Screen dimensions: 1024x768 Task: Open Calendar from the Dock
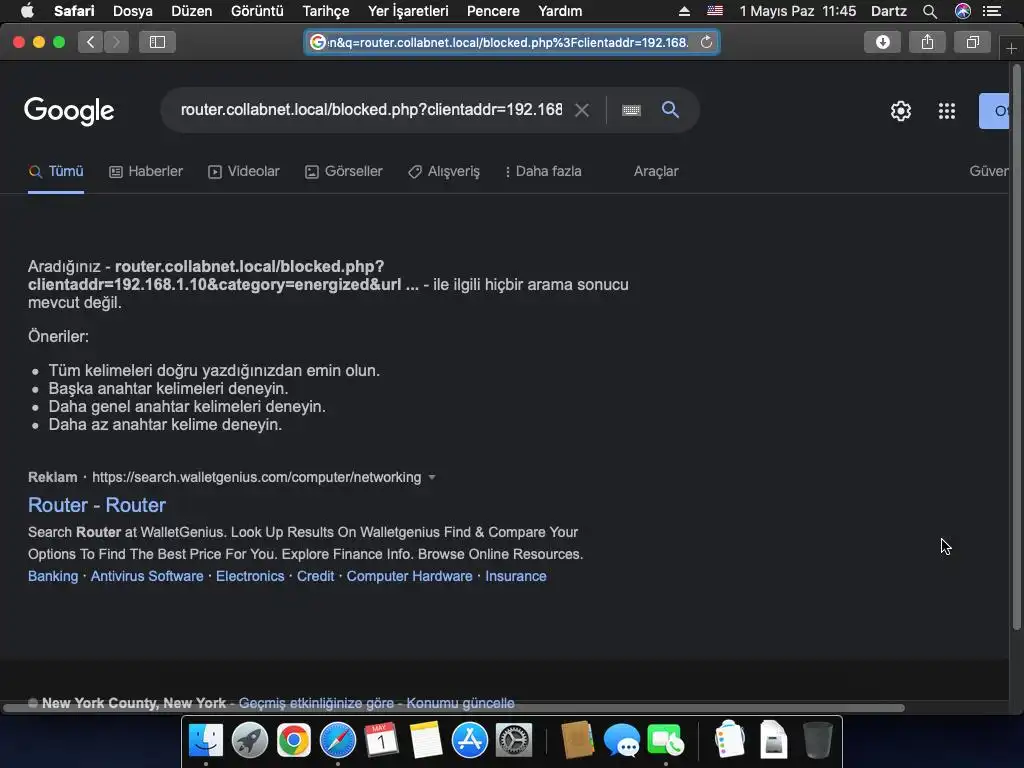pos(381,741)
